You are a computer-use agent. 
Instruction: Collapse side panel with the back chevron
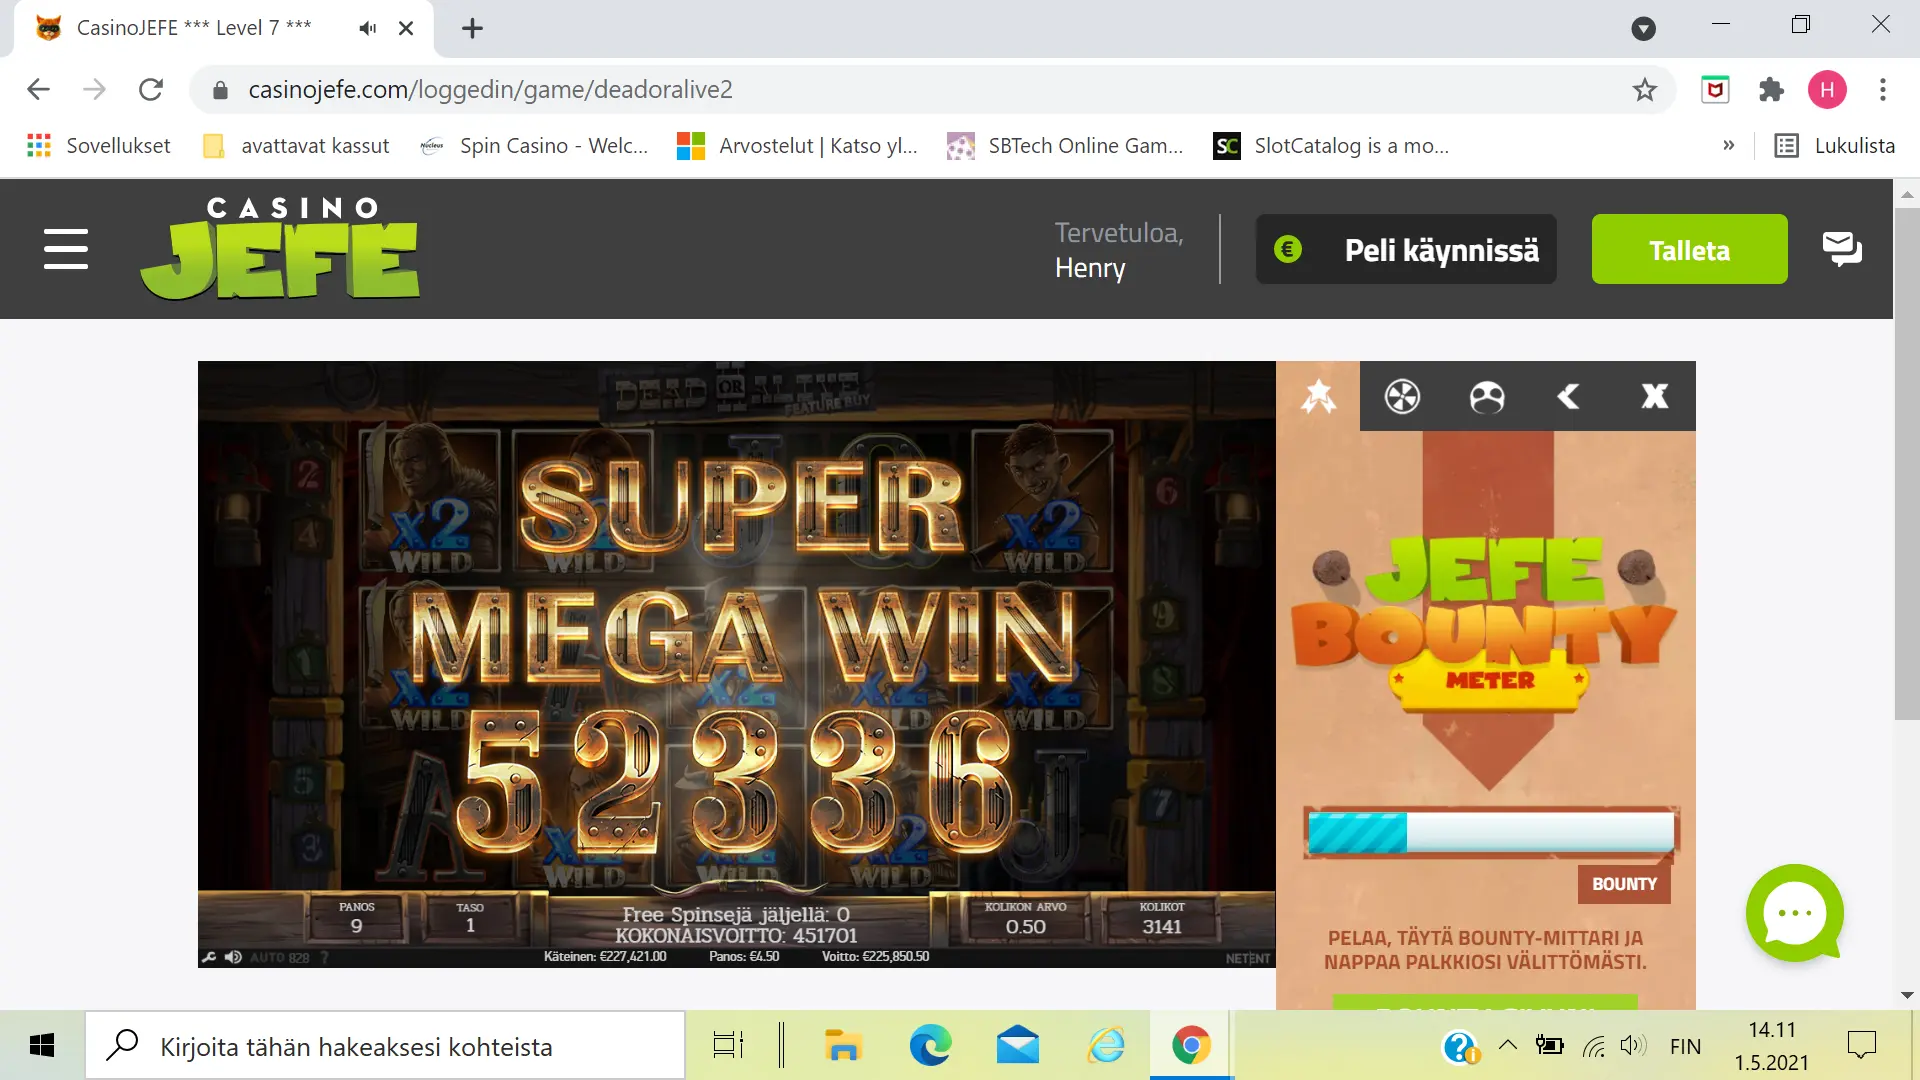click(1569, 397)
